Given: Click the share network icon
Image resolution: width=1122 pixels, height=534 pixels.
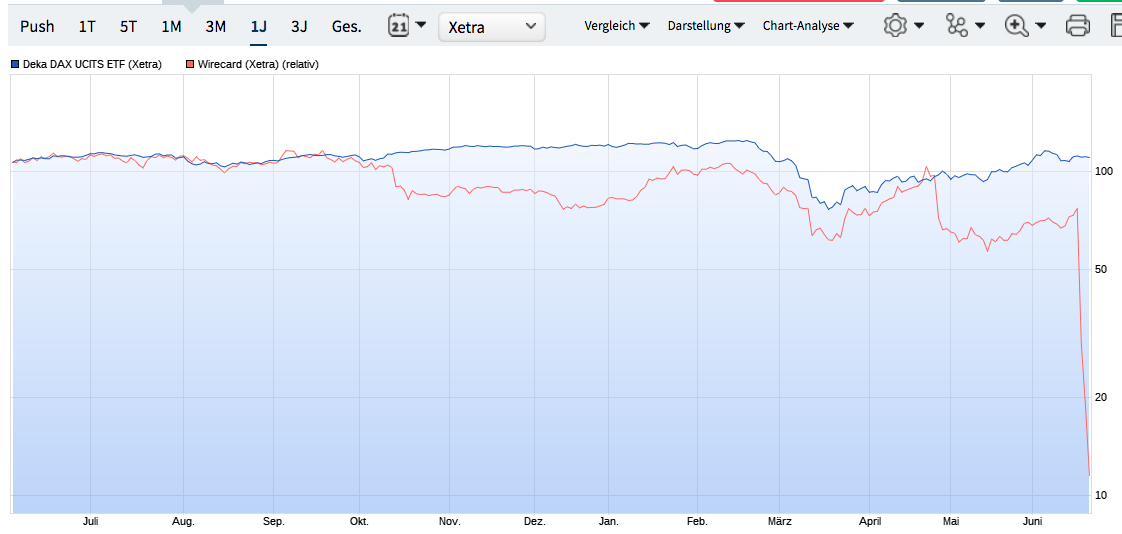Looking at the screenshot, I should click(956, 26).
